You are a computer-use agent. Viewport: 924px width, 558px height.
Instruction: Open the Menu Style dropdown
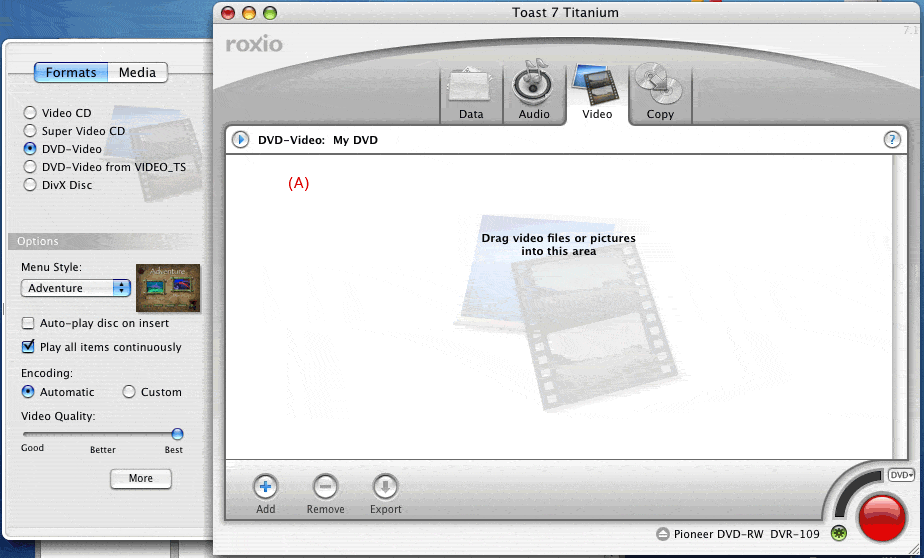75,288
